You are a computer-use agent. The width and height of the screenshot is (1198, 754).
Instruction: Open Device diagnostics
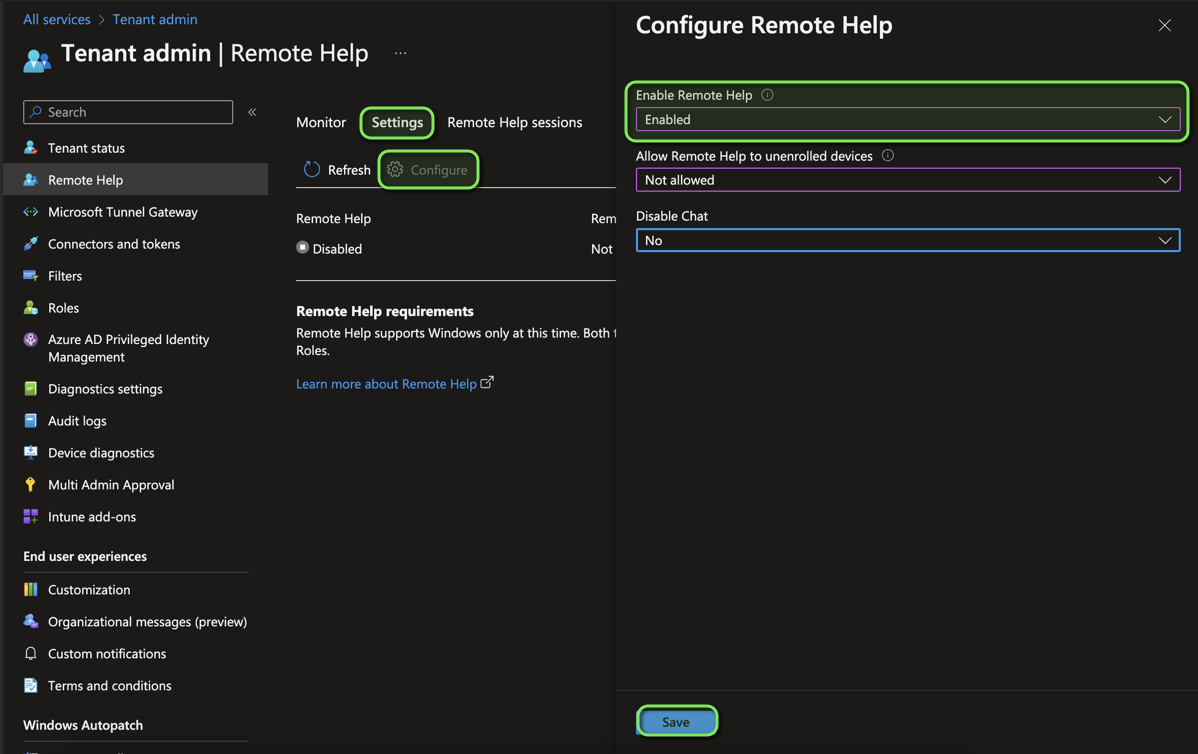[101, 452]
